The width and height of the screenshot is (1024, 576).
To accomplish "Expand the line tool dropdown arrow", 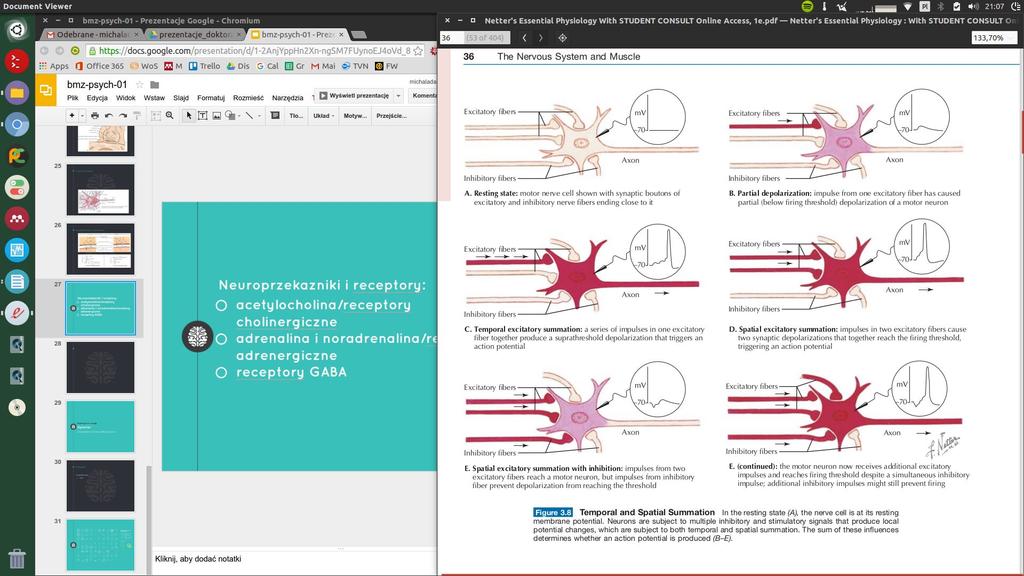I will (x=259, y=116).
